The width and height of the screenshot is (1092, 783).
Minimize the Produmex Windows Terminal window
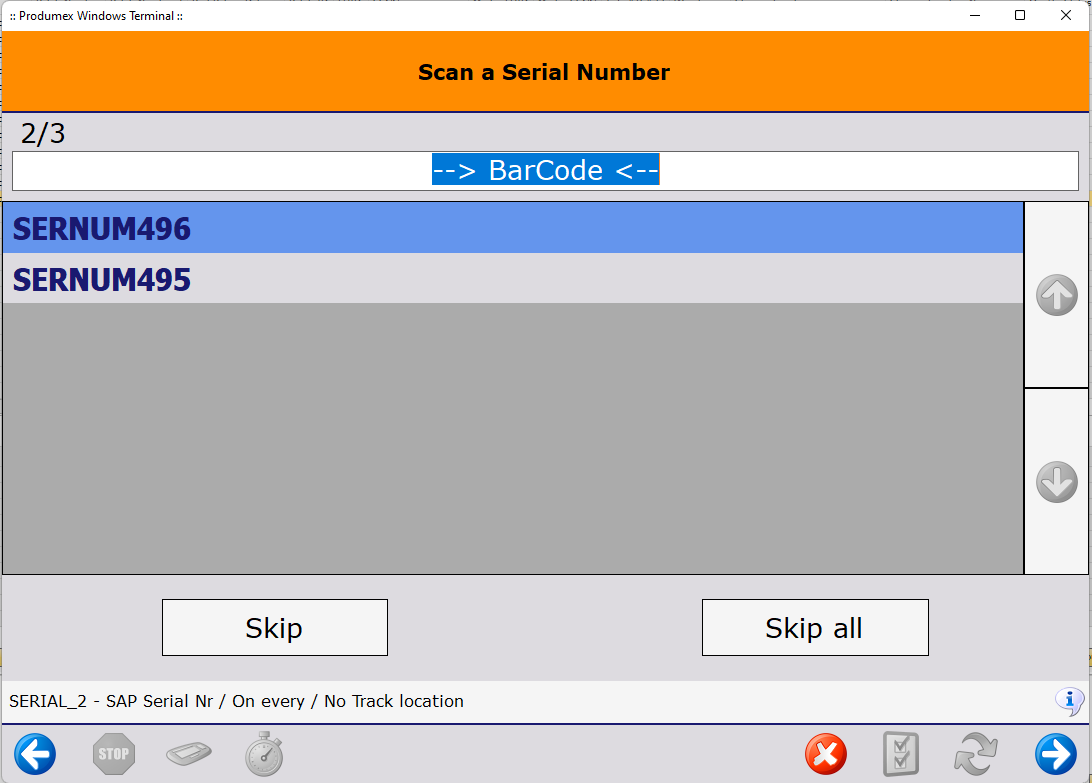point(975,15)
